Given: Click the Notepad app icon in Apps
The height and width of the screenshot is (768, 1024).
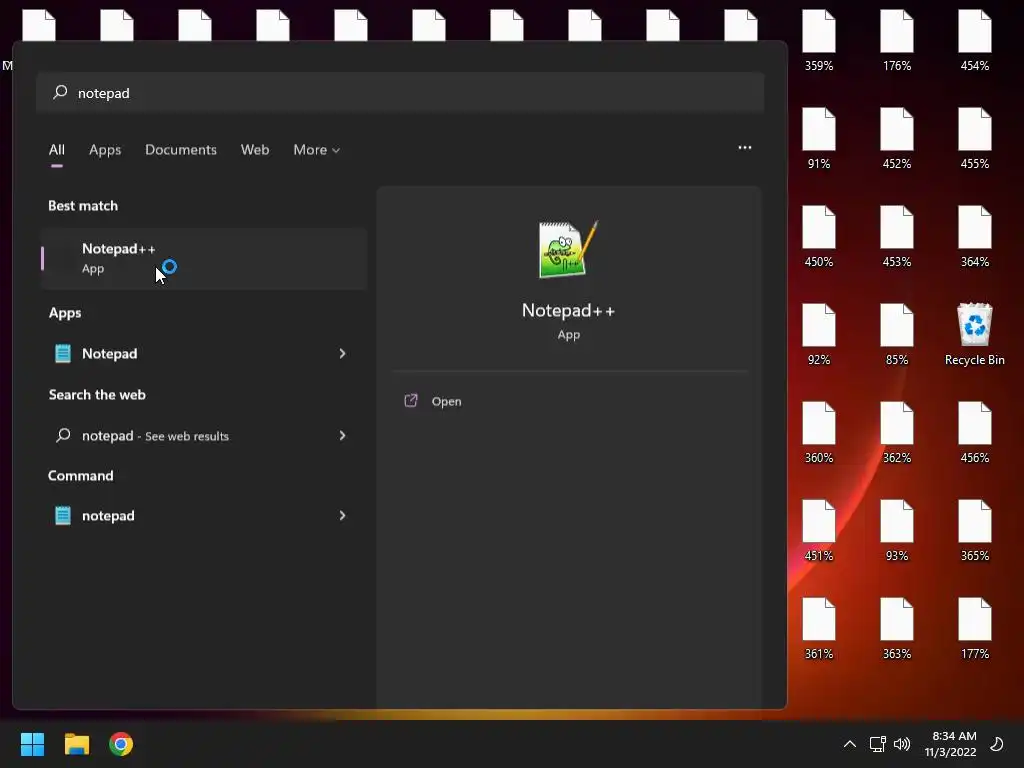Looking at the screenshot, I should [x=63, y=353].
